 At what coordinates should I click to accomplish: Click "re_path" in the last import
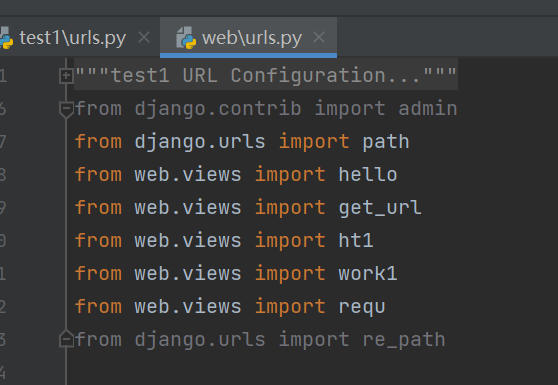[x=404, y=339]
